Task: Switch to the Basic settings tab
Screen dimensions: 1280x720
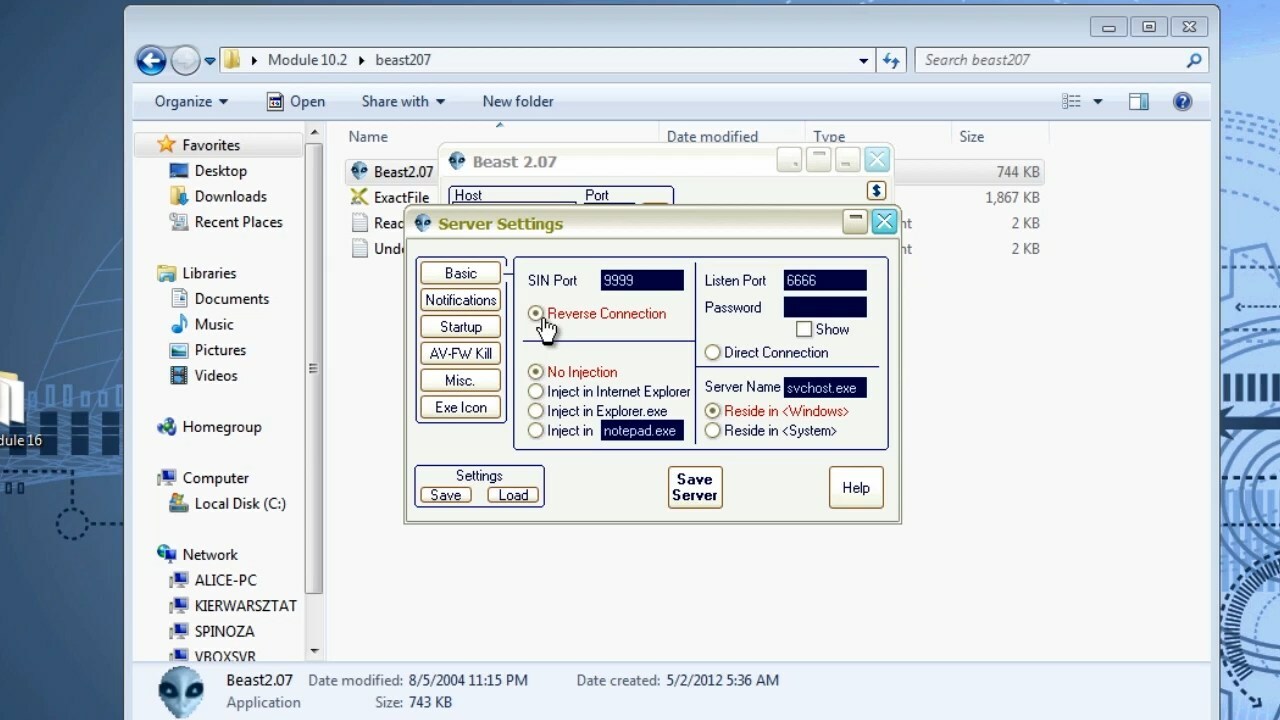Action: coord(461,273)
